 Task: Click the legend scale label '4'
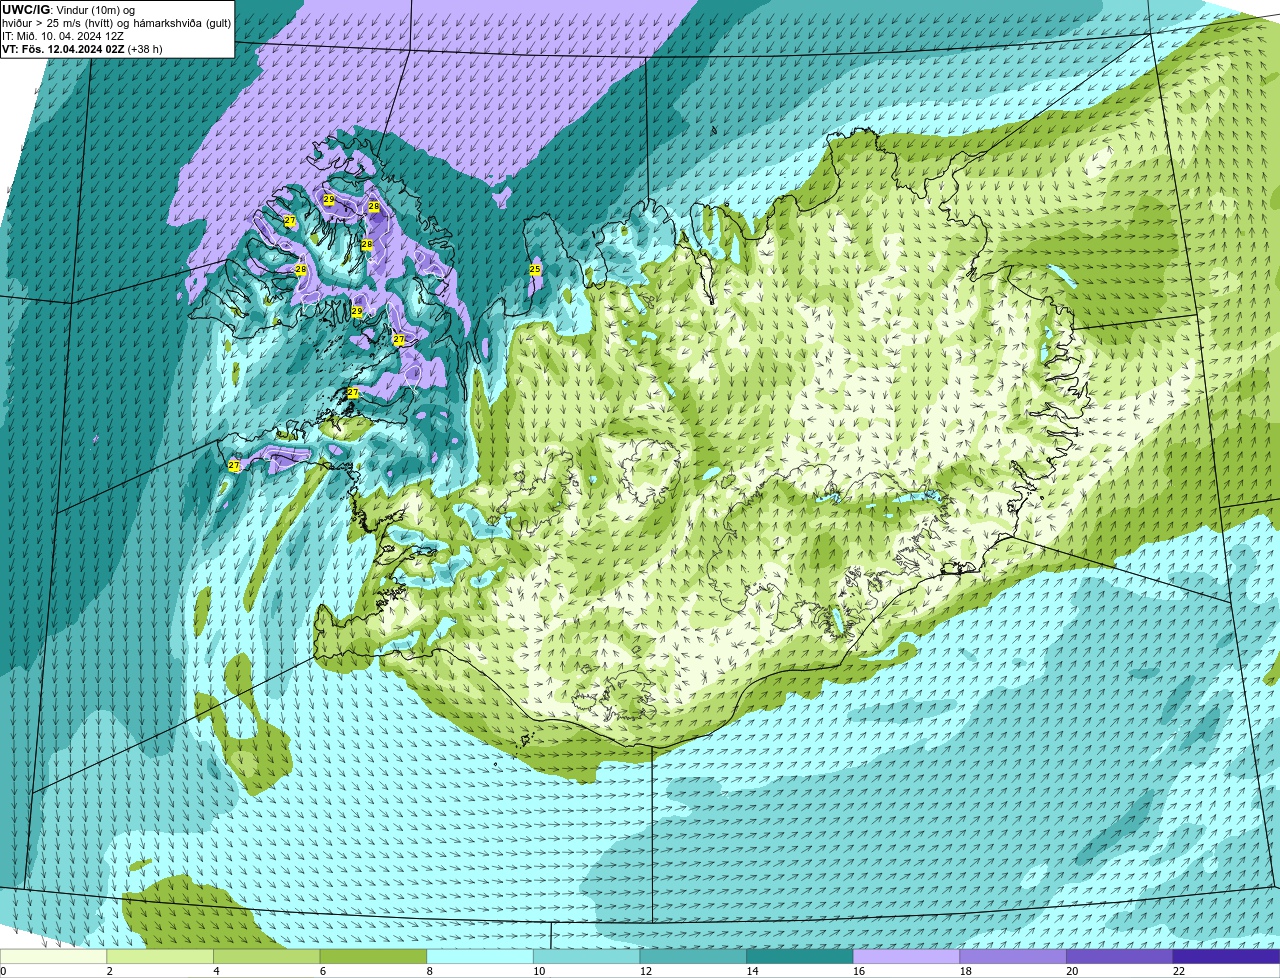(x=216, y=971)
